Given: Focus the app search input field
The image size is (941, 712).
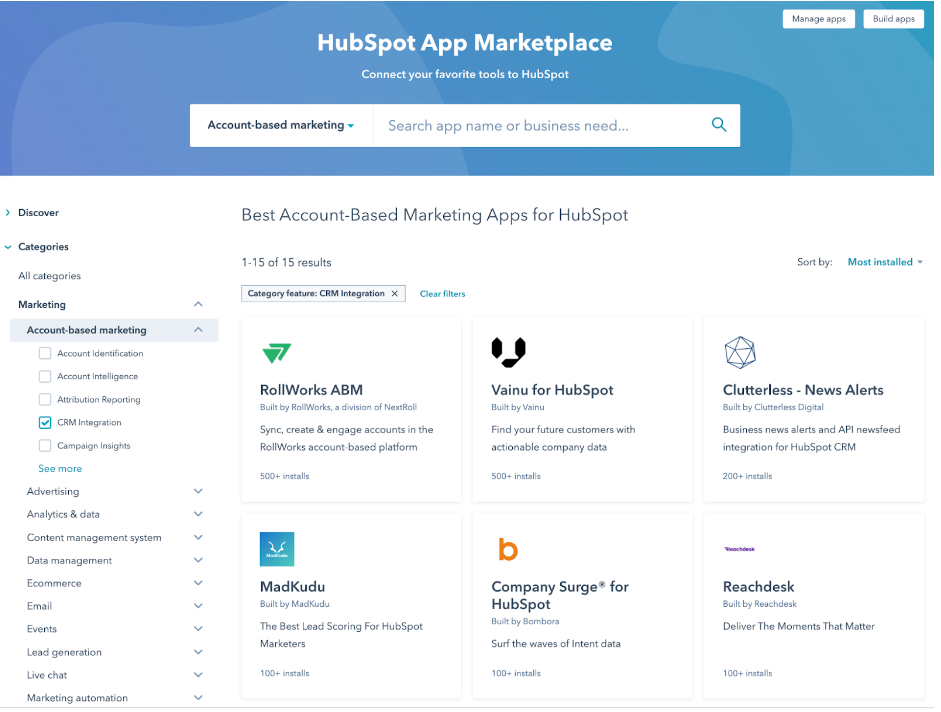Looking at the screenshot, I should click(x=540, y=126).
